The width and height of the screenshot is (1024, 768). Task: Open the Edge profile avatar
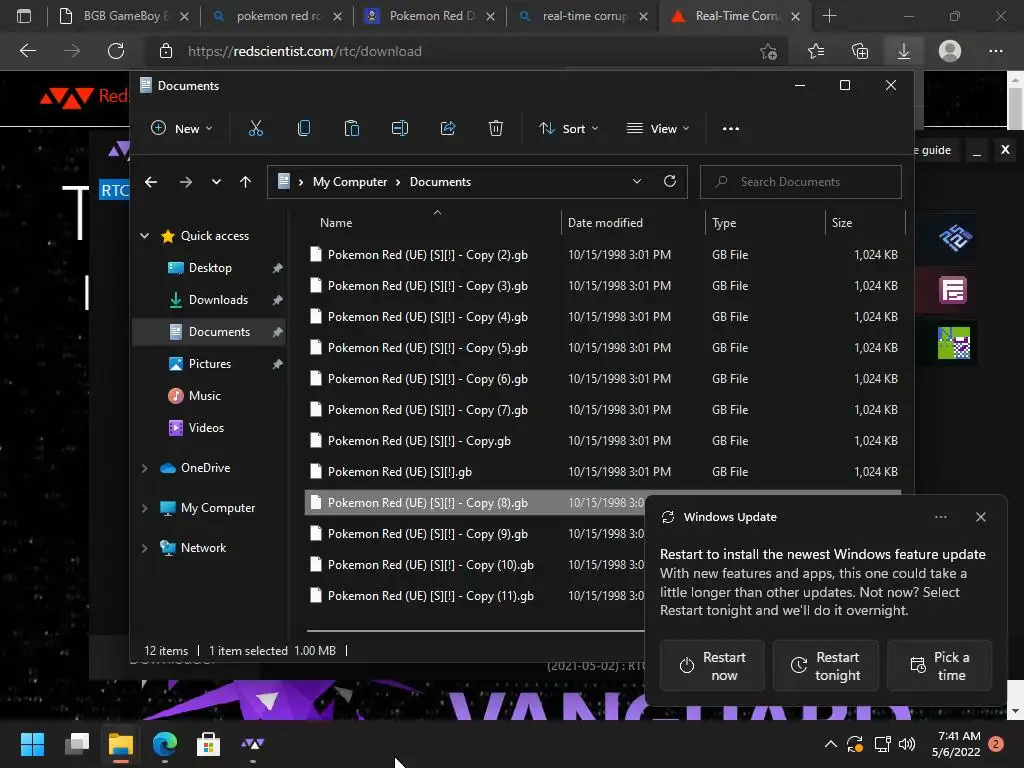[x=950, y=51]
